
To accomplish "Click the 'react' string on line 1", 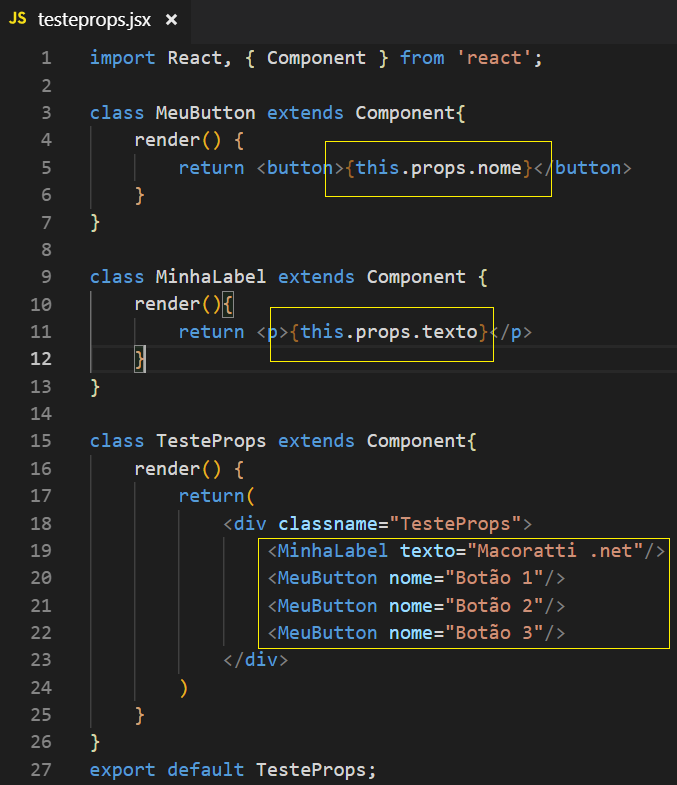I will pyautogui.click(x=494, y=58).
